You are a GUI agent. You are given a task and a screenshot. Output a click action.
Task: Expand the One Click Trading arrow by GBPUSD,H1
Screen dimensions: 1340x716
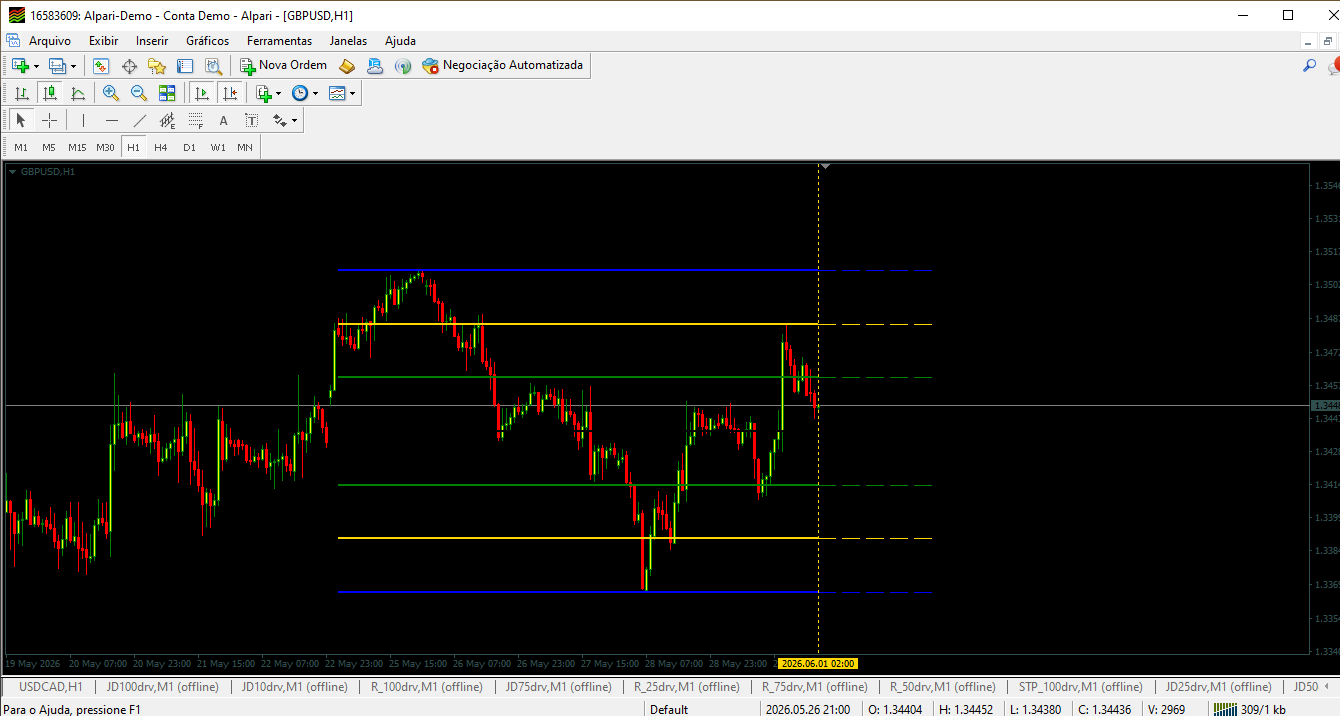[13, 172]
